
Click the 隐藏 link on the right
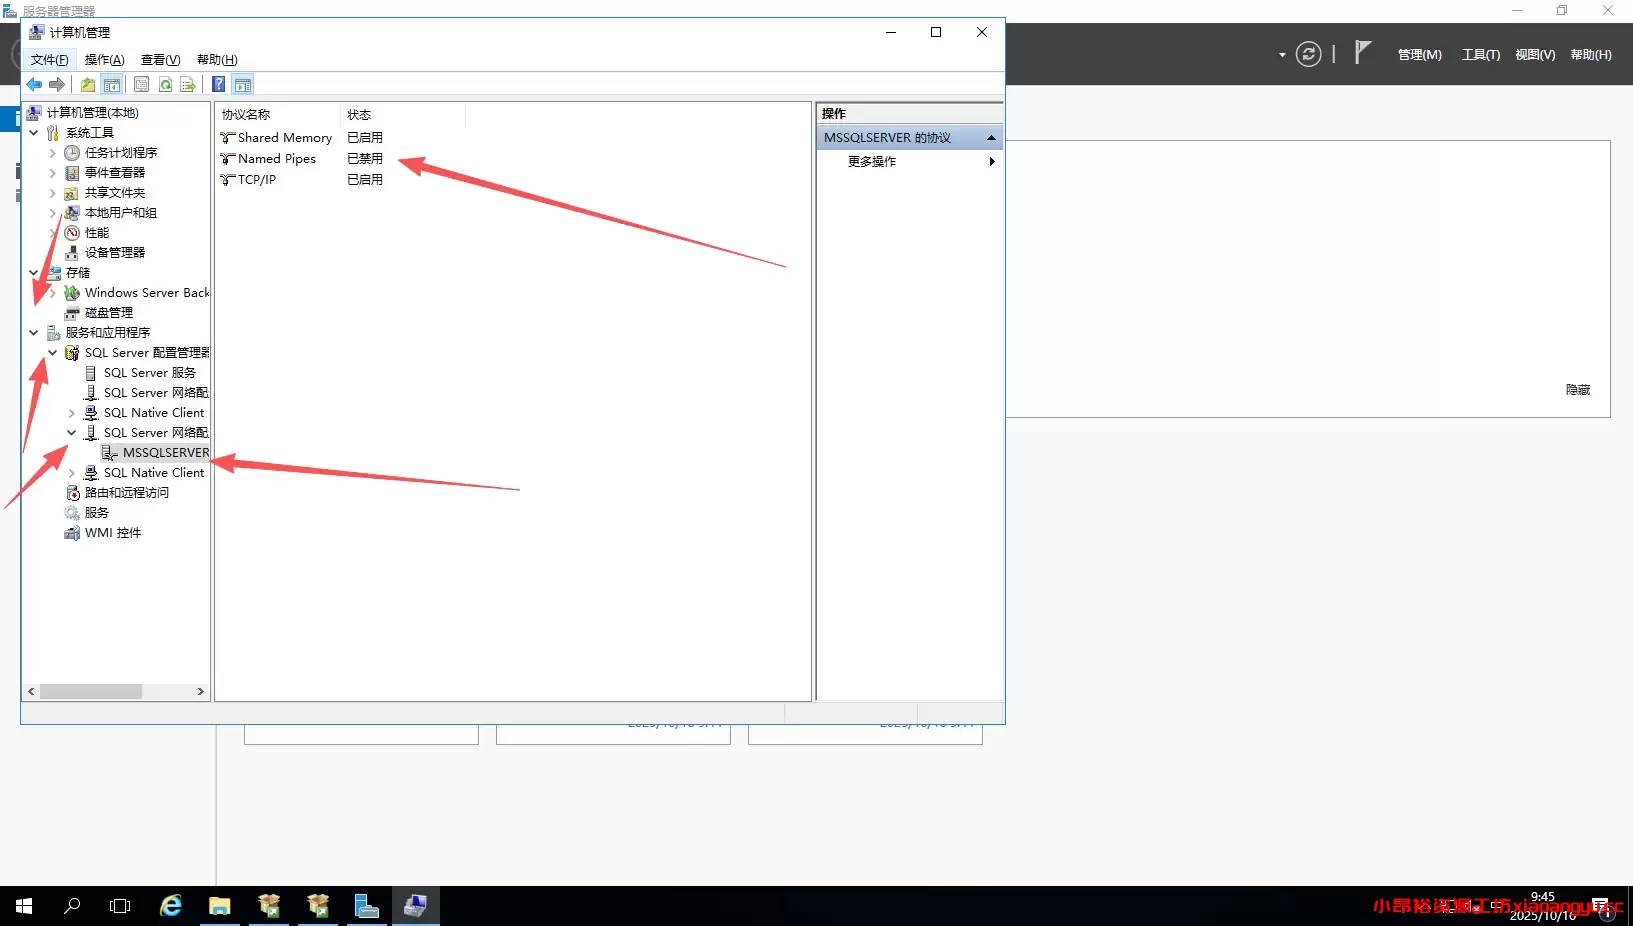coord(1577,390)
